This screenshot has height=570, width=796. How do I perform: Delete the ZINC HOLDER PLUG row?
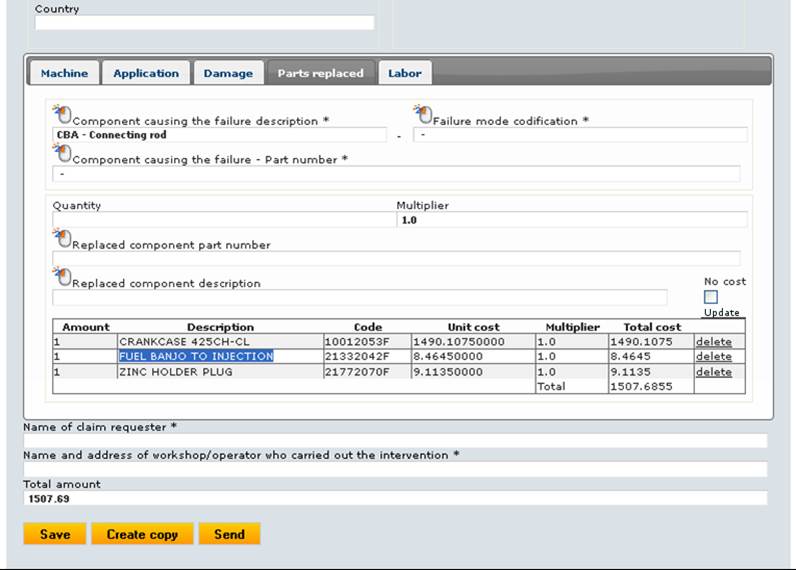pos(714,372)
